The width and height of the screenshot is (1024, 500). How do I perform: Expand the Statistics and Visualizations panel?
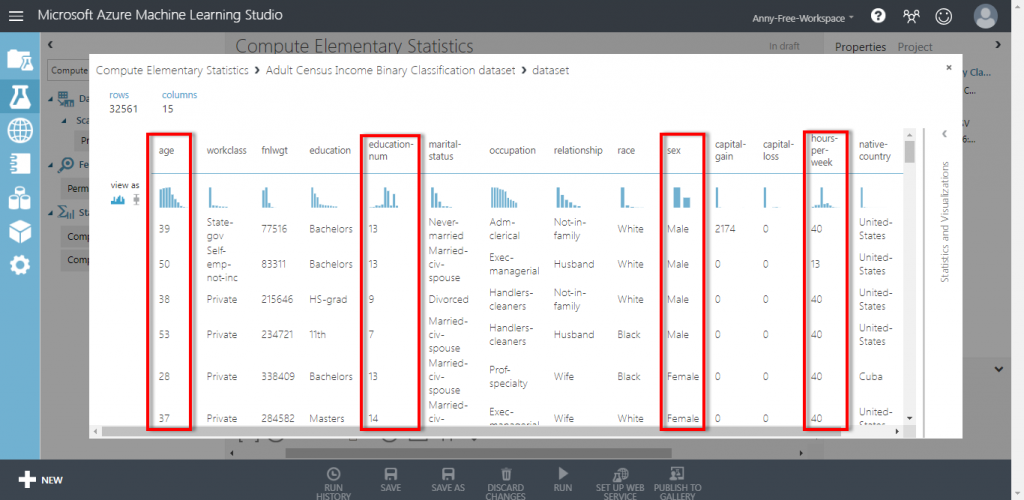pos(944,134)
